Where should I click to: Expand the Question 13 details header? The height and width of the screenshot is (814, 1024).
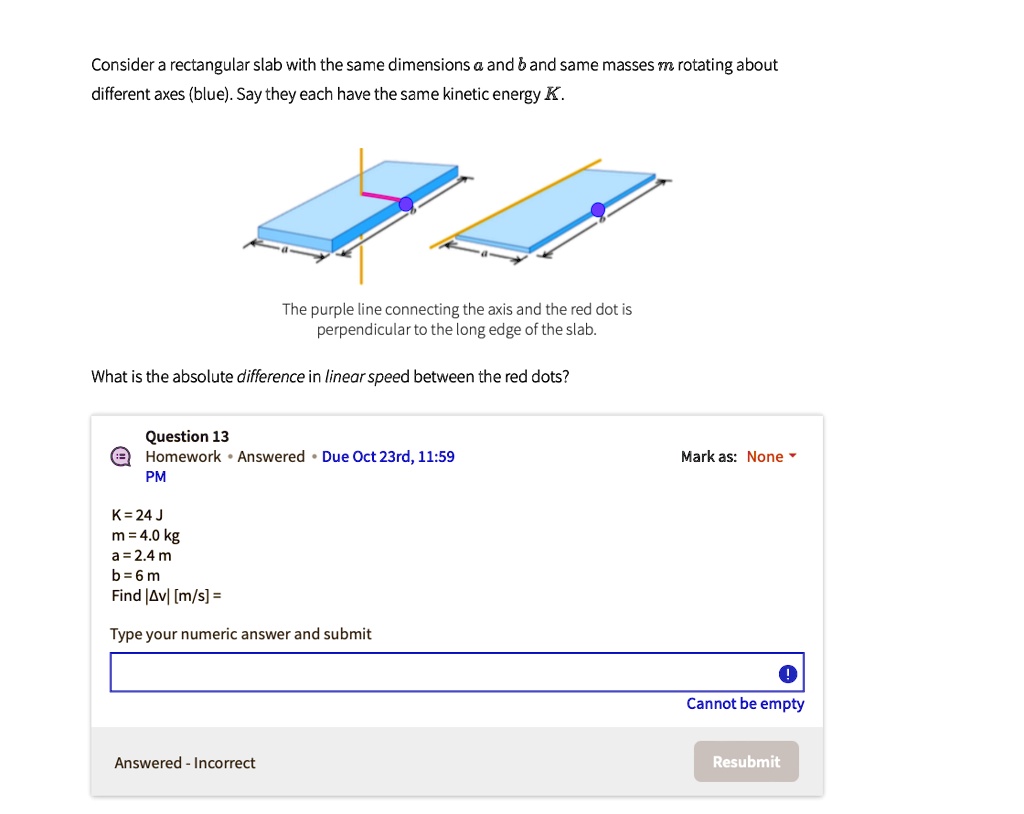[x=187, y=436]
